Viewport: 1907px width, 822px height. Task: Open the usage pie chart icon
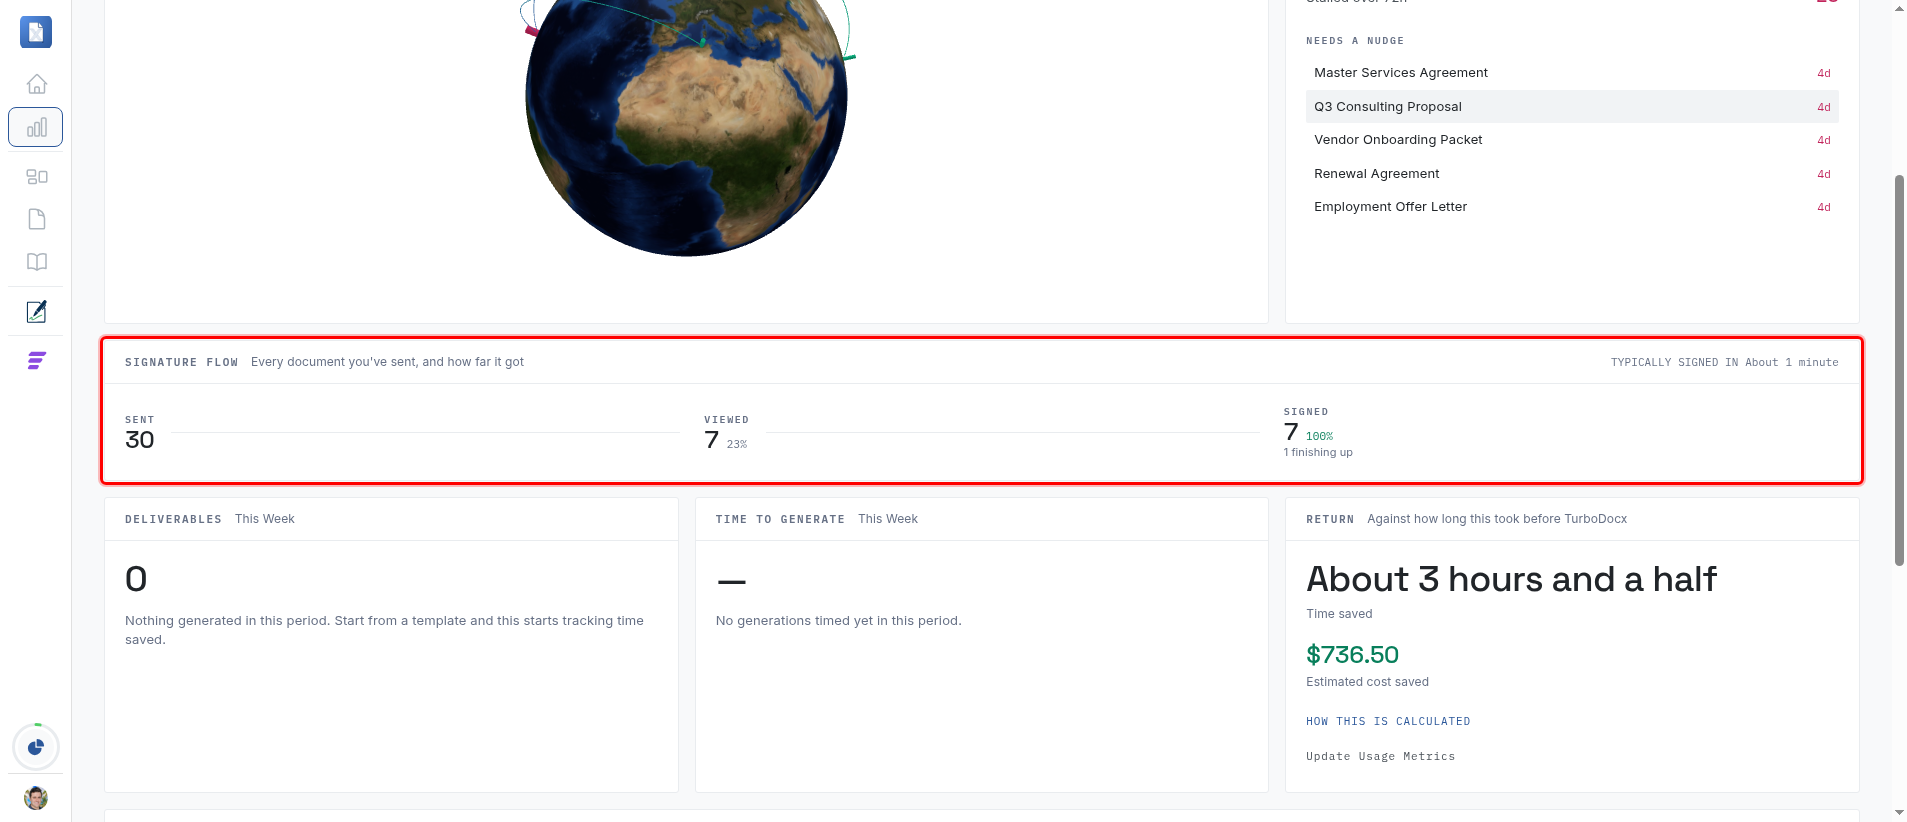pyautogui.click(x=36, y=747)
